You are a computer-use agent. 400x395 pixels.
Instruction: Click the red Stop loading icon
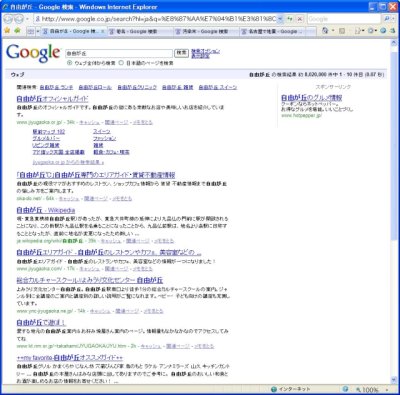click(300, 19)
